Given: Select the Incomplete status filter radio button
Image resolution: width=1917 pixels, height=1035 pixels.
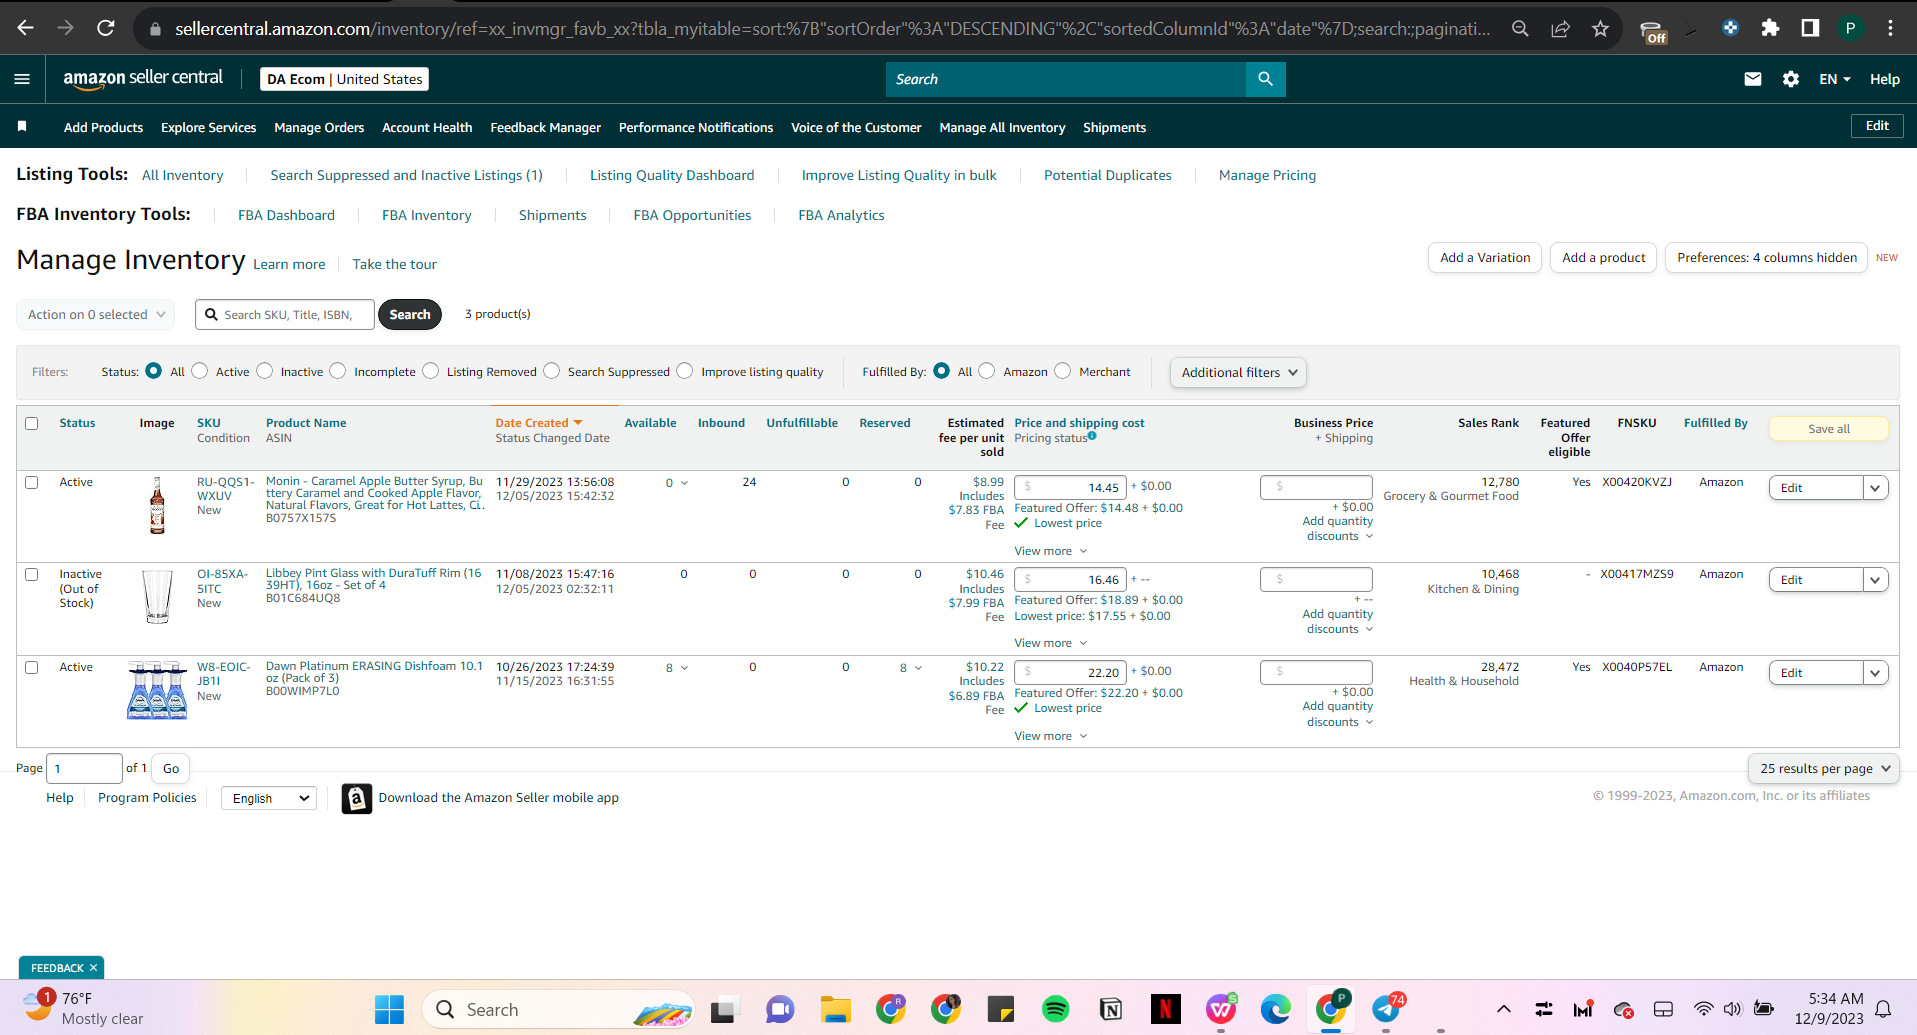Looking at the screenshot, I should [338, 371].
